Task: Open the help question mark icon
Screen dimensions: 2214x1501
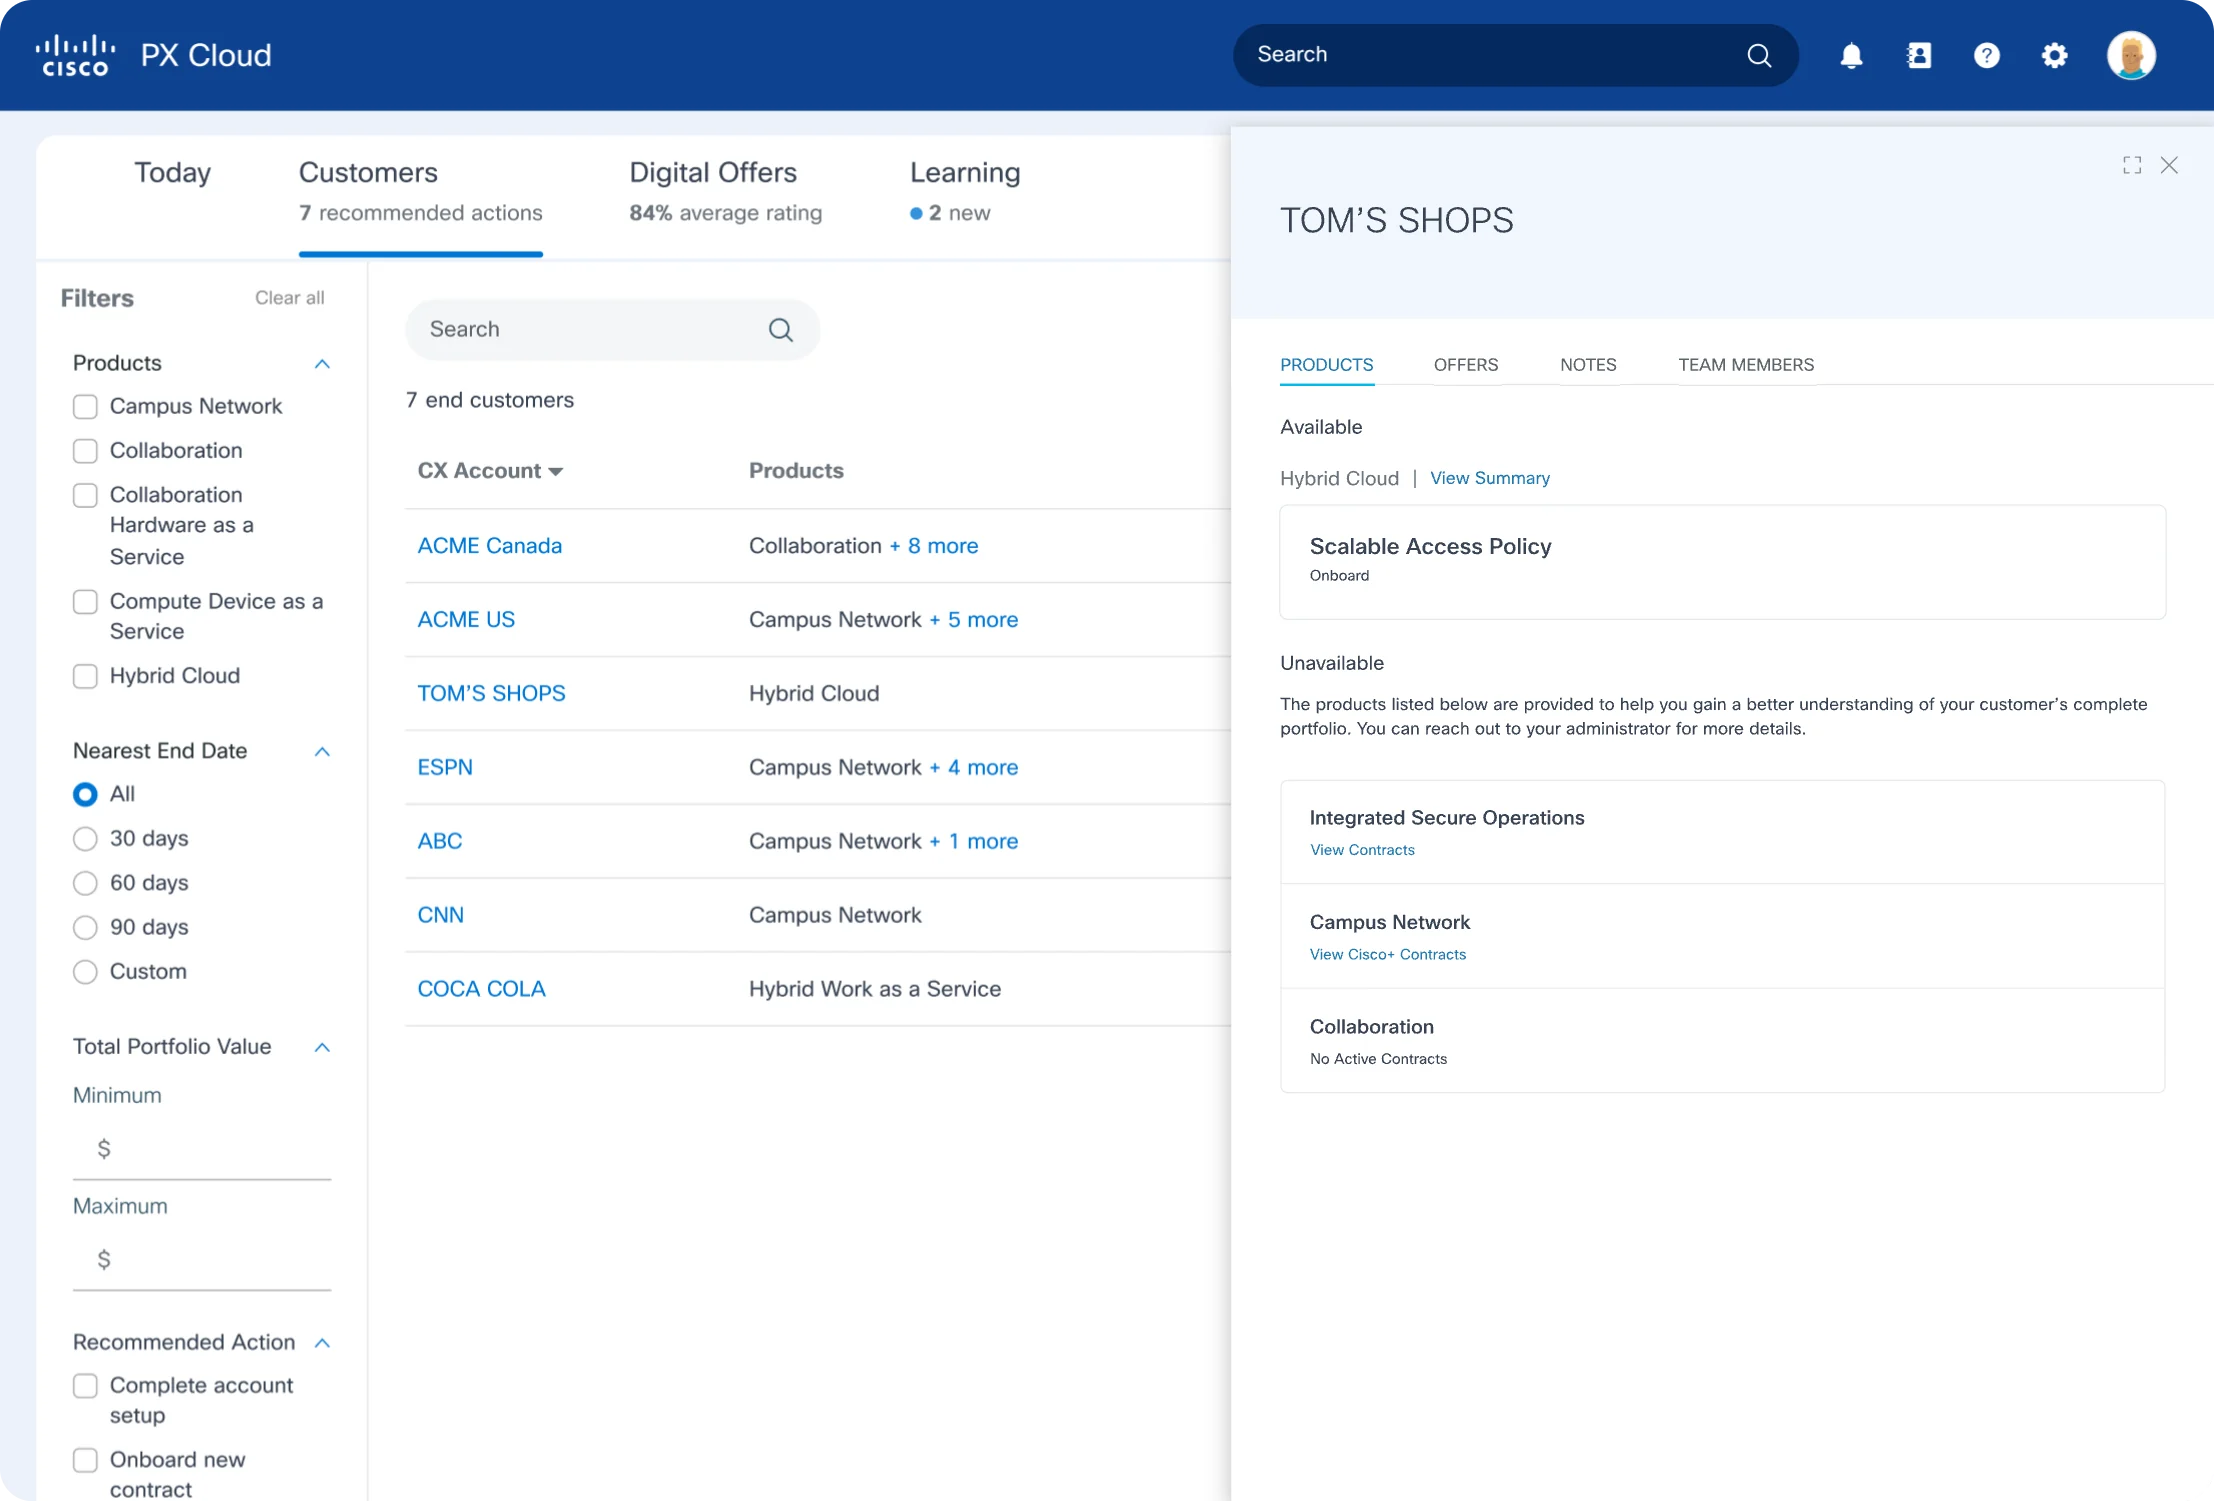Action: 1986,55
